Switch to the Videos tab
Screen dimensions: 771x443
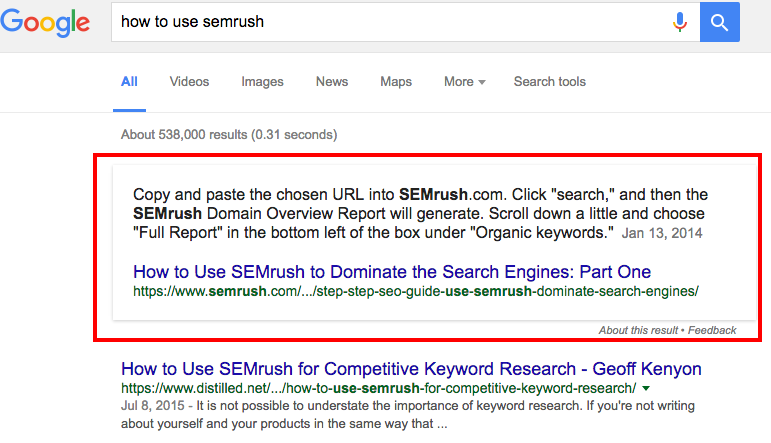pyautogui.click(x=189, y=82)
